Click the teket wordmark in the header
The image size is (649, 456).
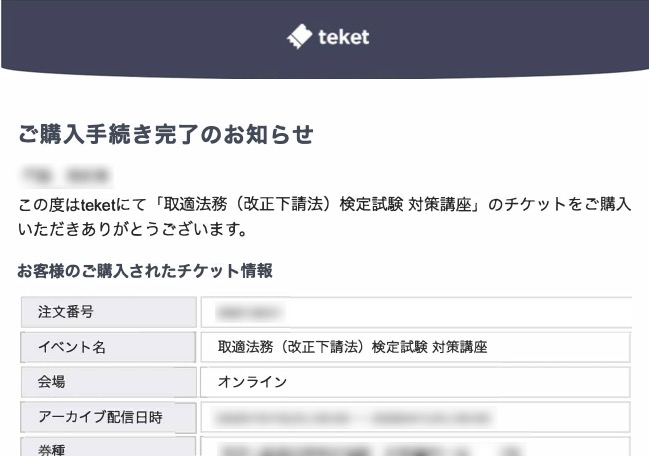[343, 37]
